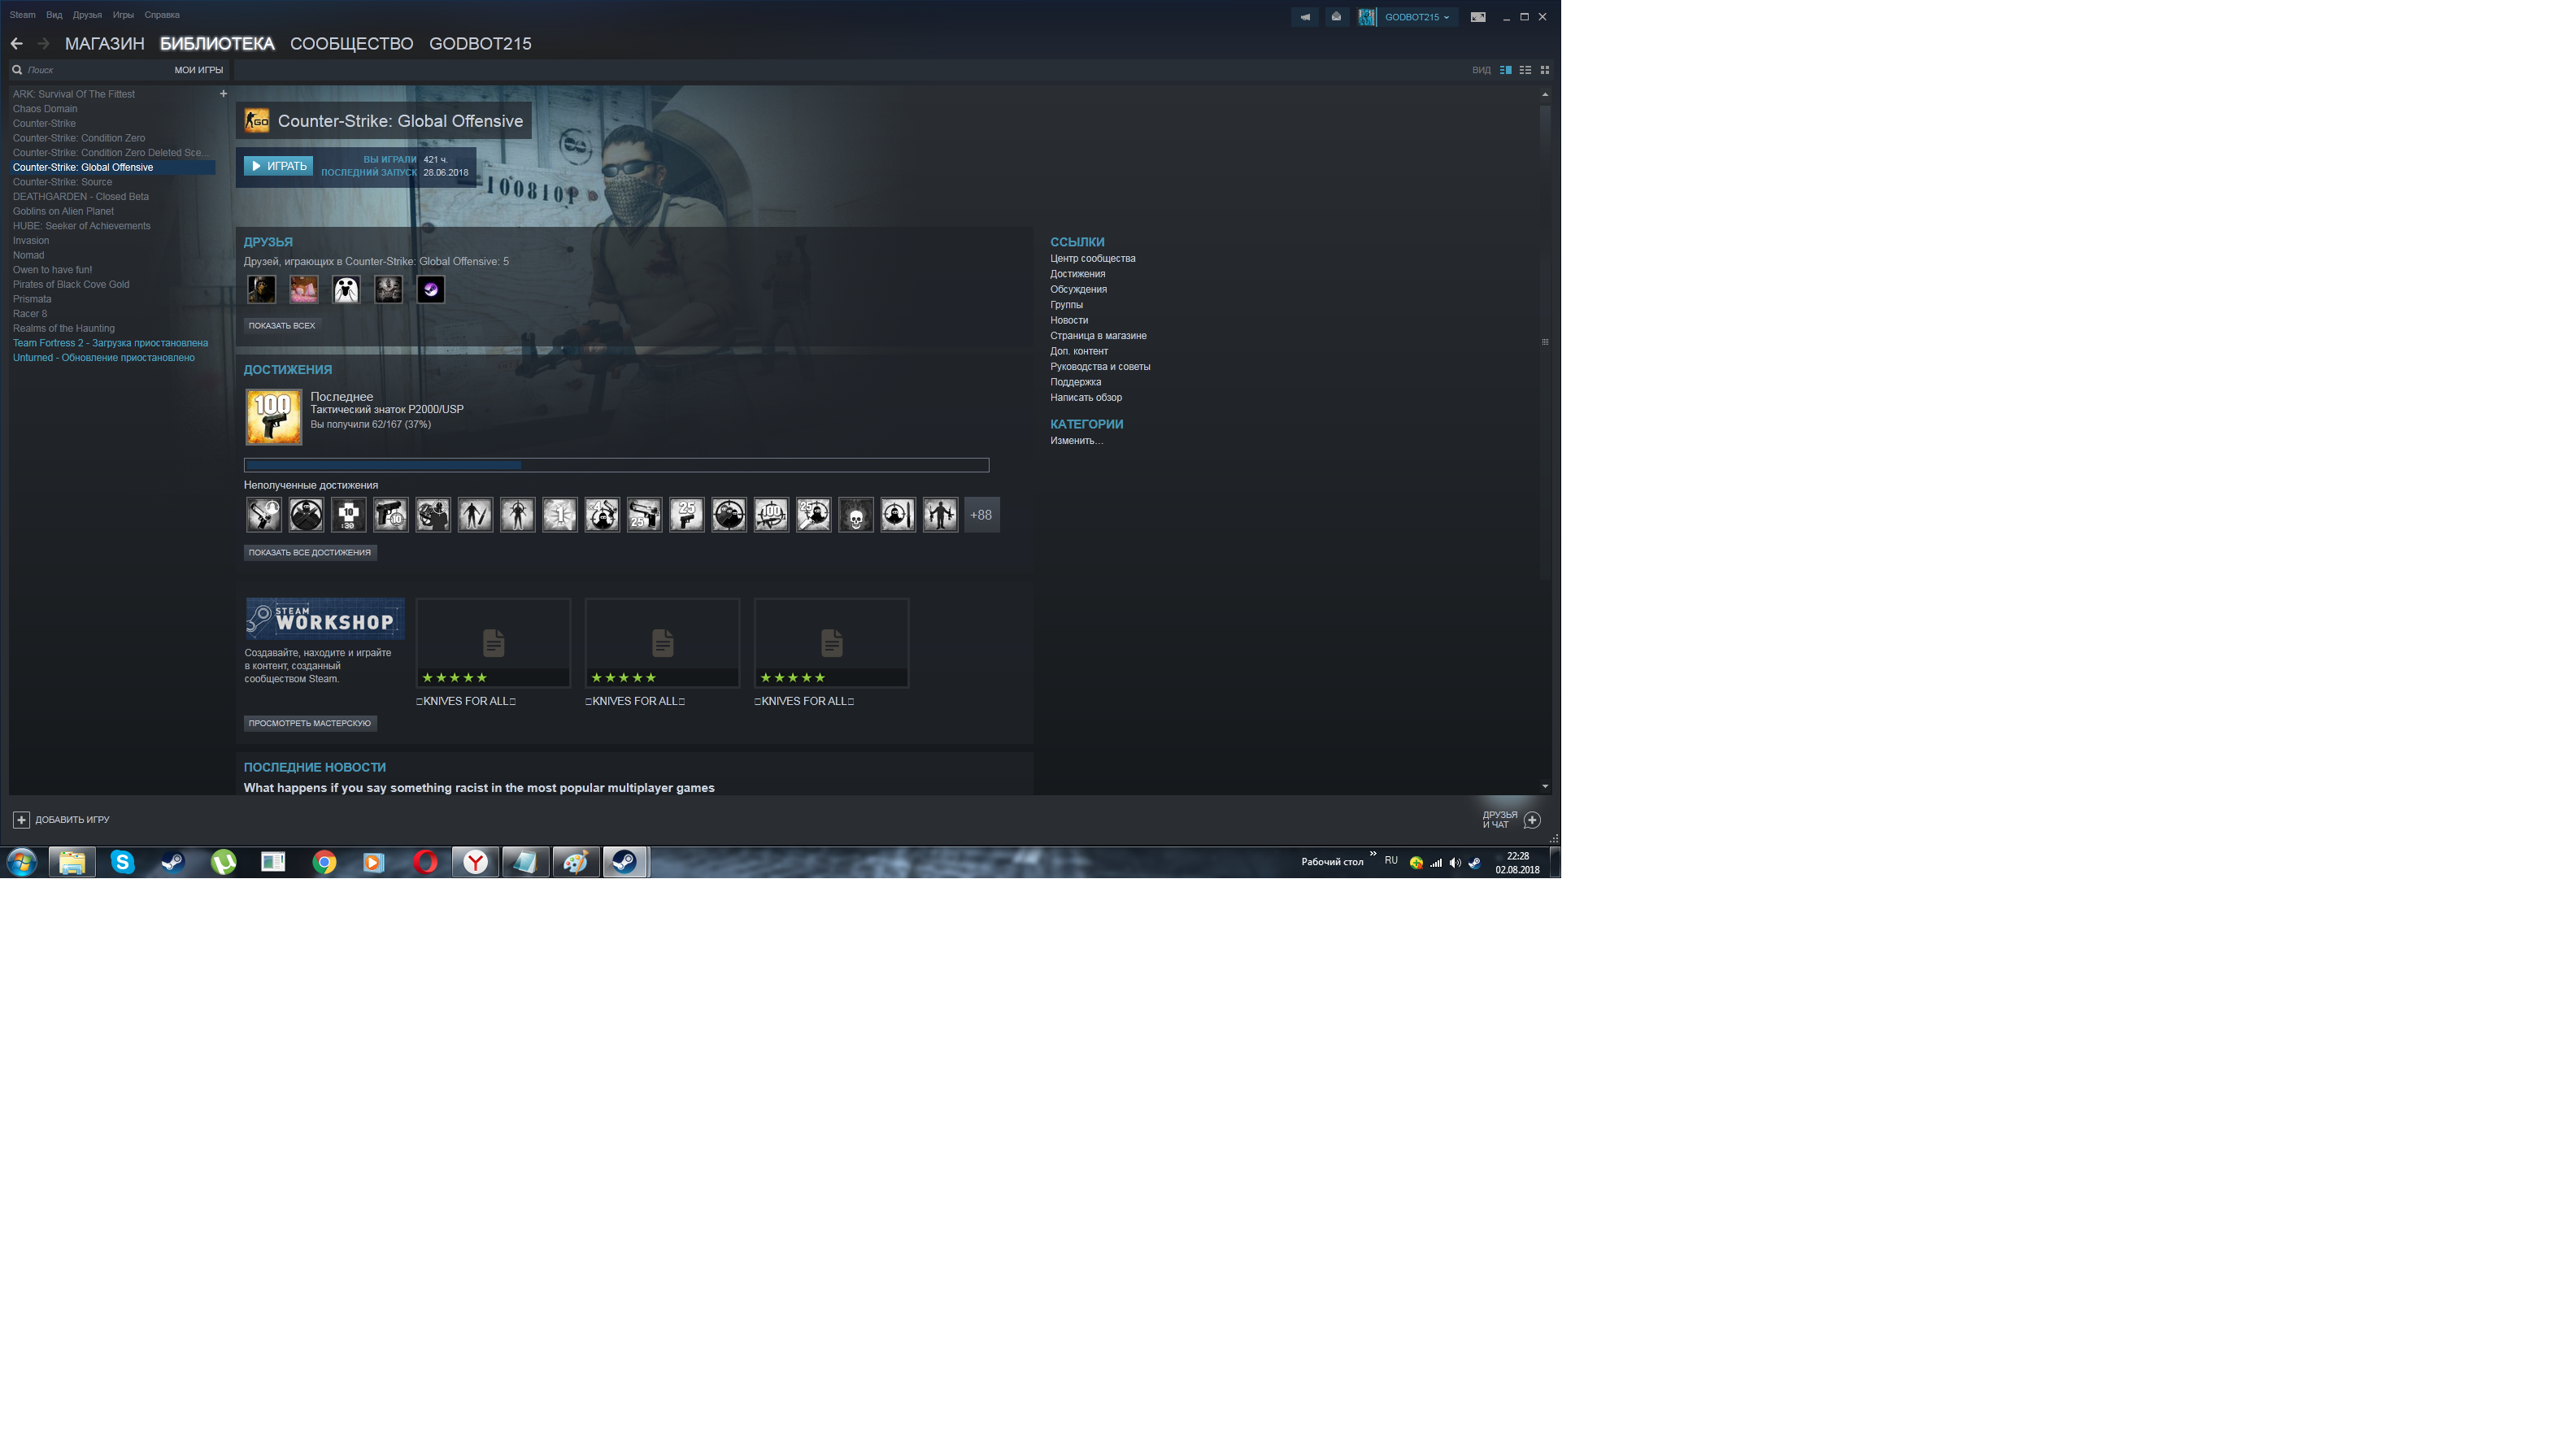Click the P2000/USP 100 achievement icon
2576x1449 pixels.
(x=274, y=417)
